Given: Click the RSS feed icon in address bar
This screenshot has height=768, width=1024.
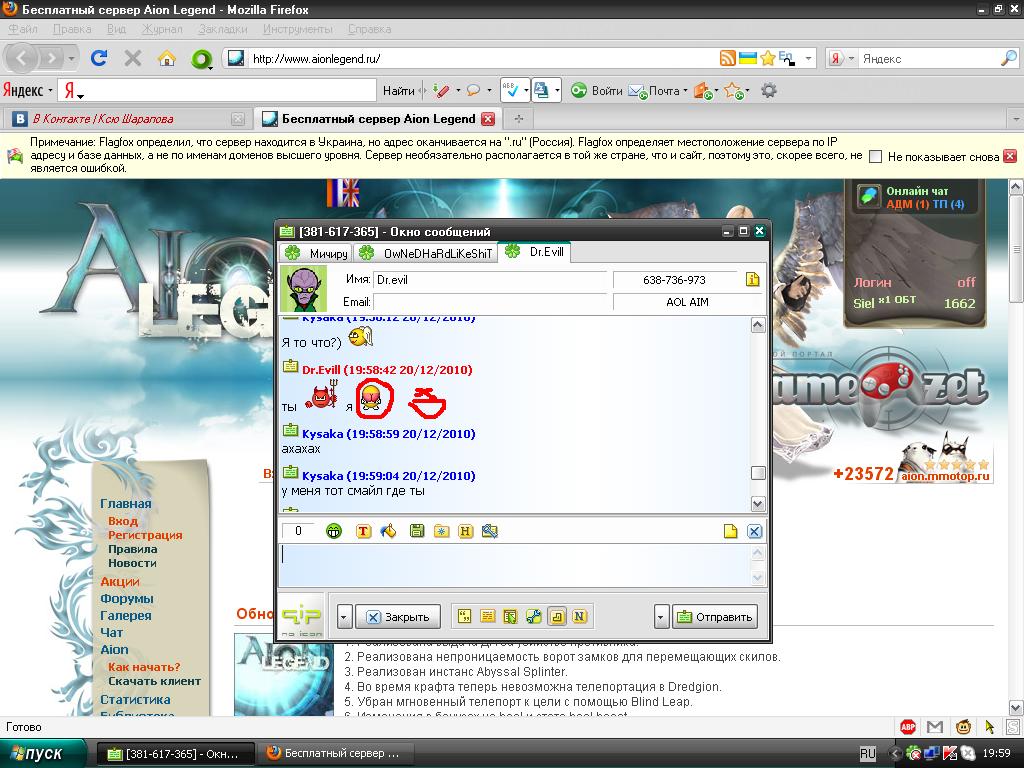Looking at the screenshot, I should pos(728,58).
